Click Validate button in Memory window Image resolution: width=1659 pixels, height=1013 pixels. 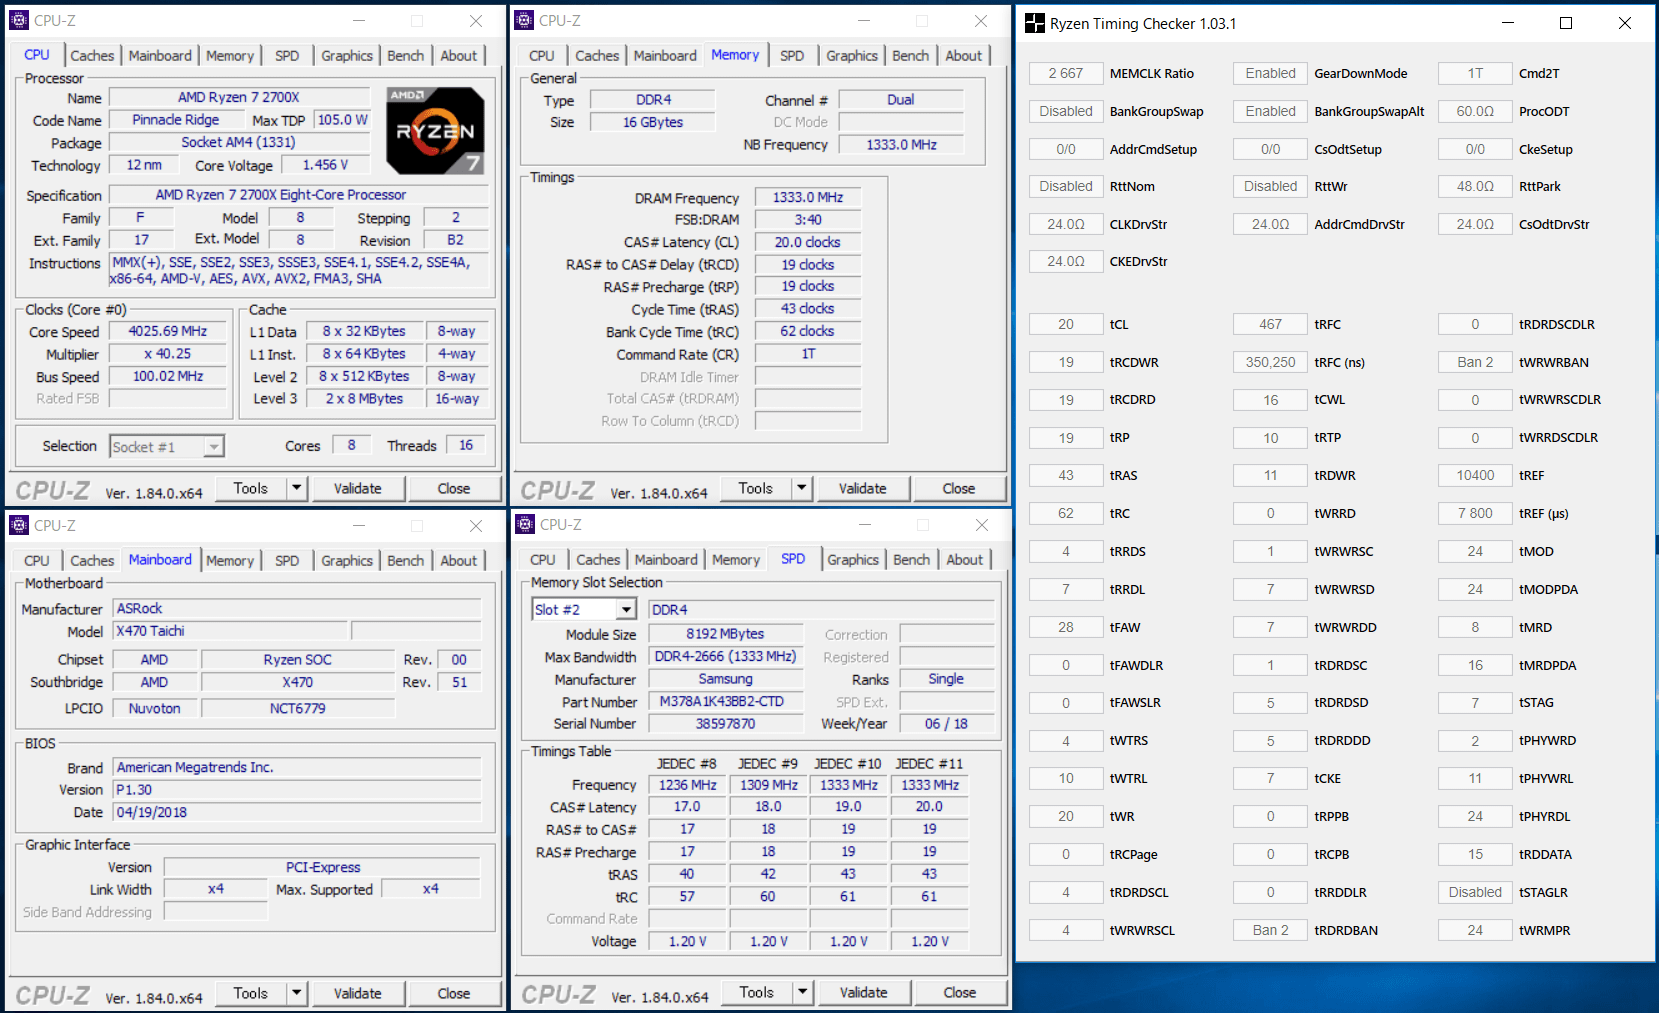coord(863,488)
